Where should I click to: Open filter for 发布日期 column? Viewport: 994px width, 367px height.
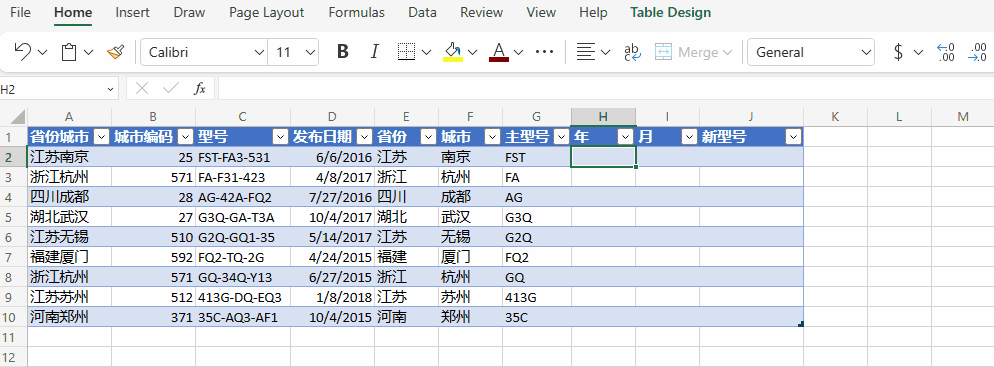(x=365, y=136)
